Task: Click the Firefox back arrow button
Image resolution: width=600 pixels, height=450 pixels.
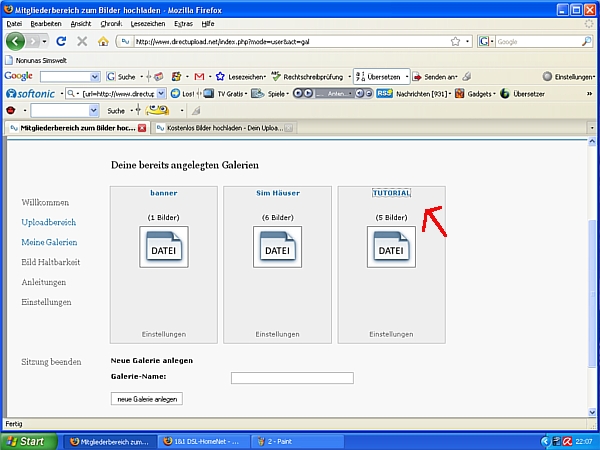Action: [x=16, y=41]
